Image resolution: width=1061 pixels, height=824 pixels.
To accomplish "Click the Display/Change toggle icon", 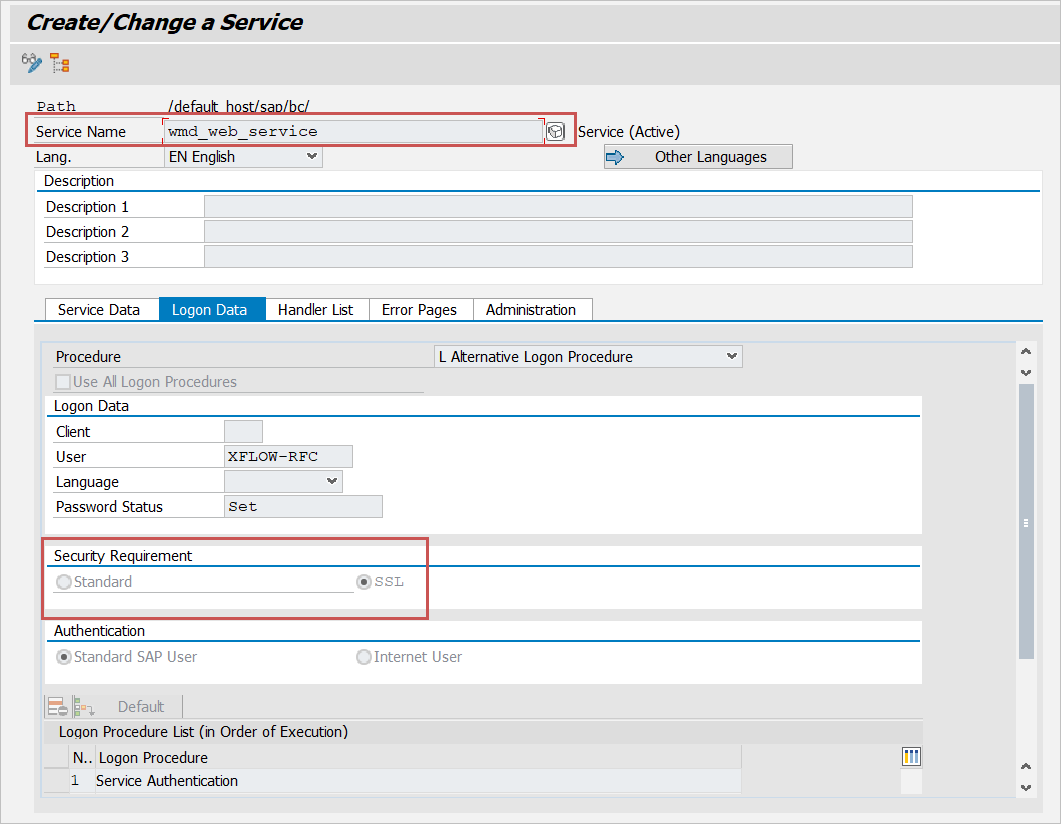I will point(32,64).
